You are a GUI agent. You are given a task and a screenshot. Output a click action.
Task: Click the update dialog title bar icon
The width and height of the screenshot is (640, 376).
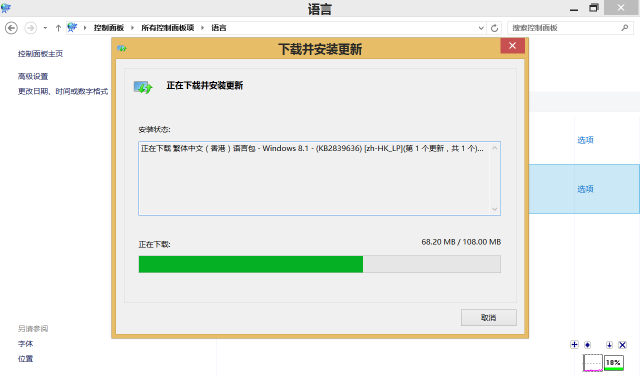[x=122, y=49]
